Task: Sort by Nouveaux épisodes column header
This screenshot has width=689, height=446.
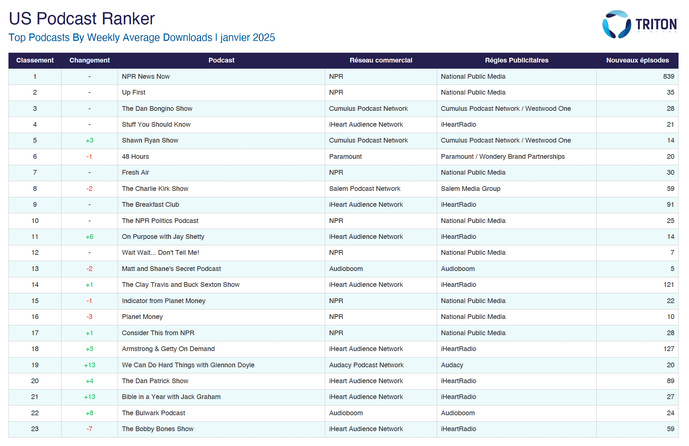Action: coord(639,60)
